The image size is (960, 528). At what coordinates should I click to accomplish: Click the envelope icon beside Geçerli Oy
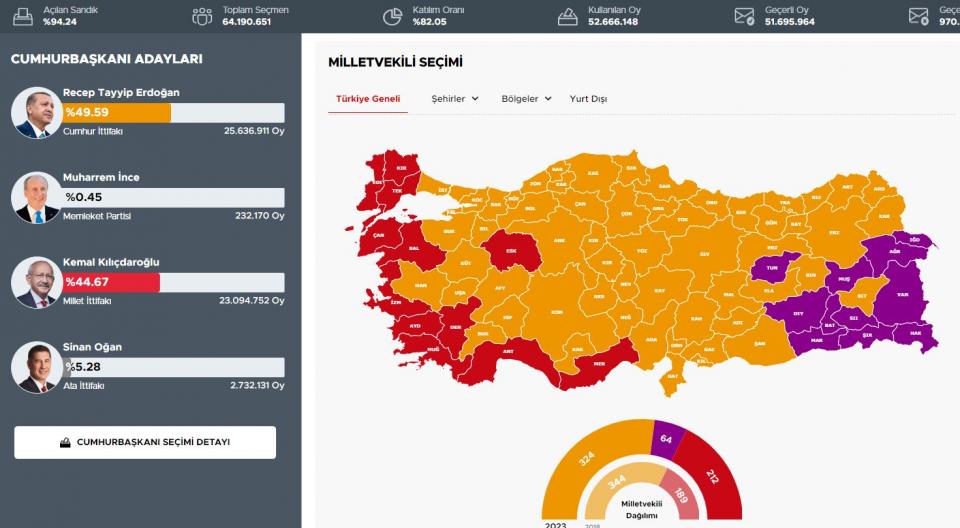click(x=744, y=15)
